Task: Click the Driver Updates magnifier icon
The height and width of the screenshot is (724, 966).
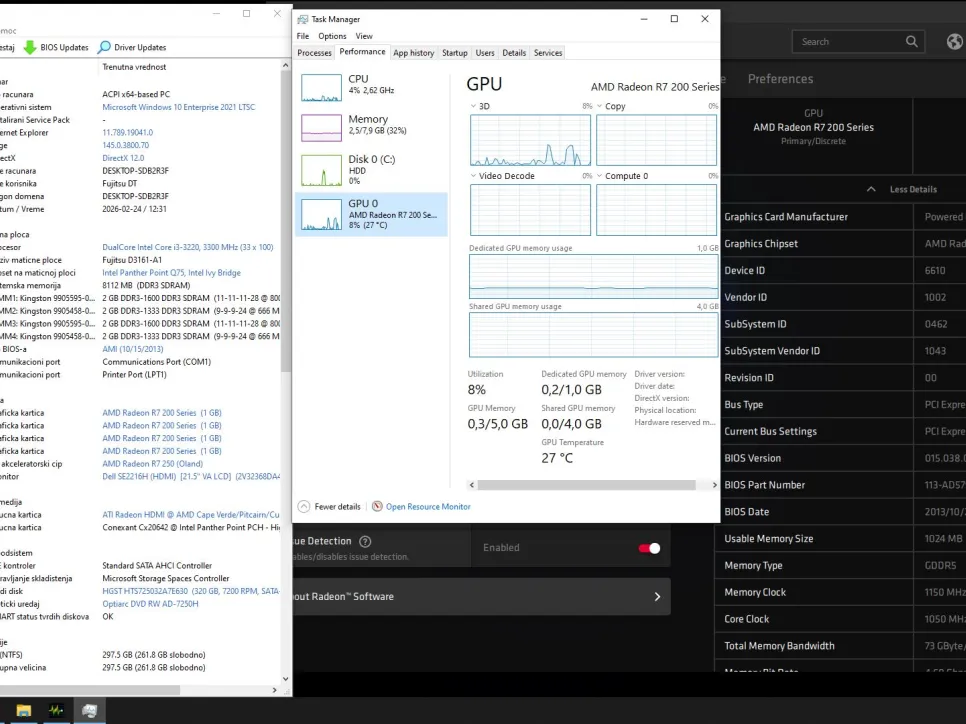Action: (105, 47)
